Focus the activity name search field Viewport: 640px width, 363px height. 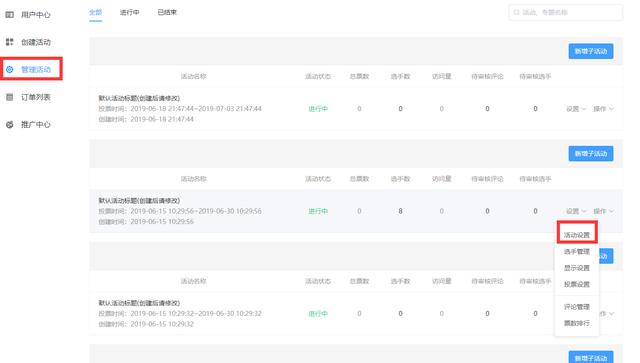tap(566, 12)
